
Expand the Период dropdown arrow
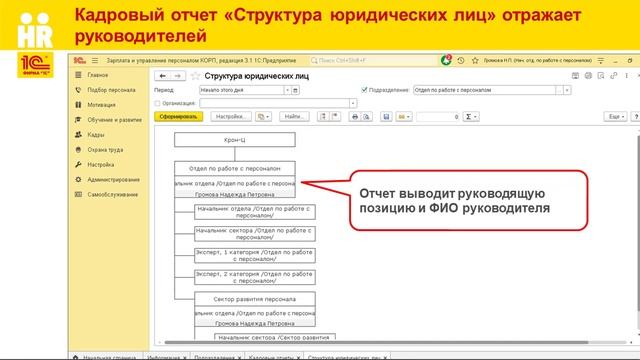pyautogui.click(x=287, y=90)
